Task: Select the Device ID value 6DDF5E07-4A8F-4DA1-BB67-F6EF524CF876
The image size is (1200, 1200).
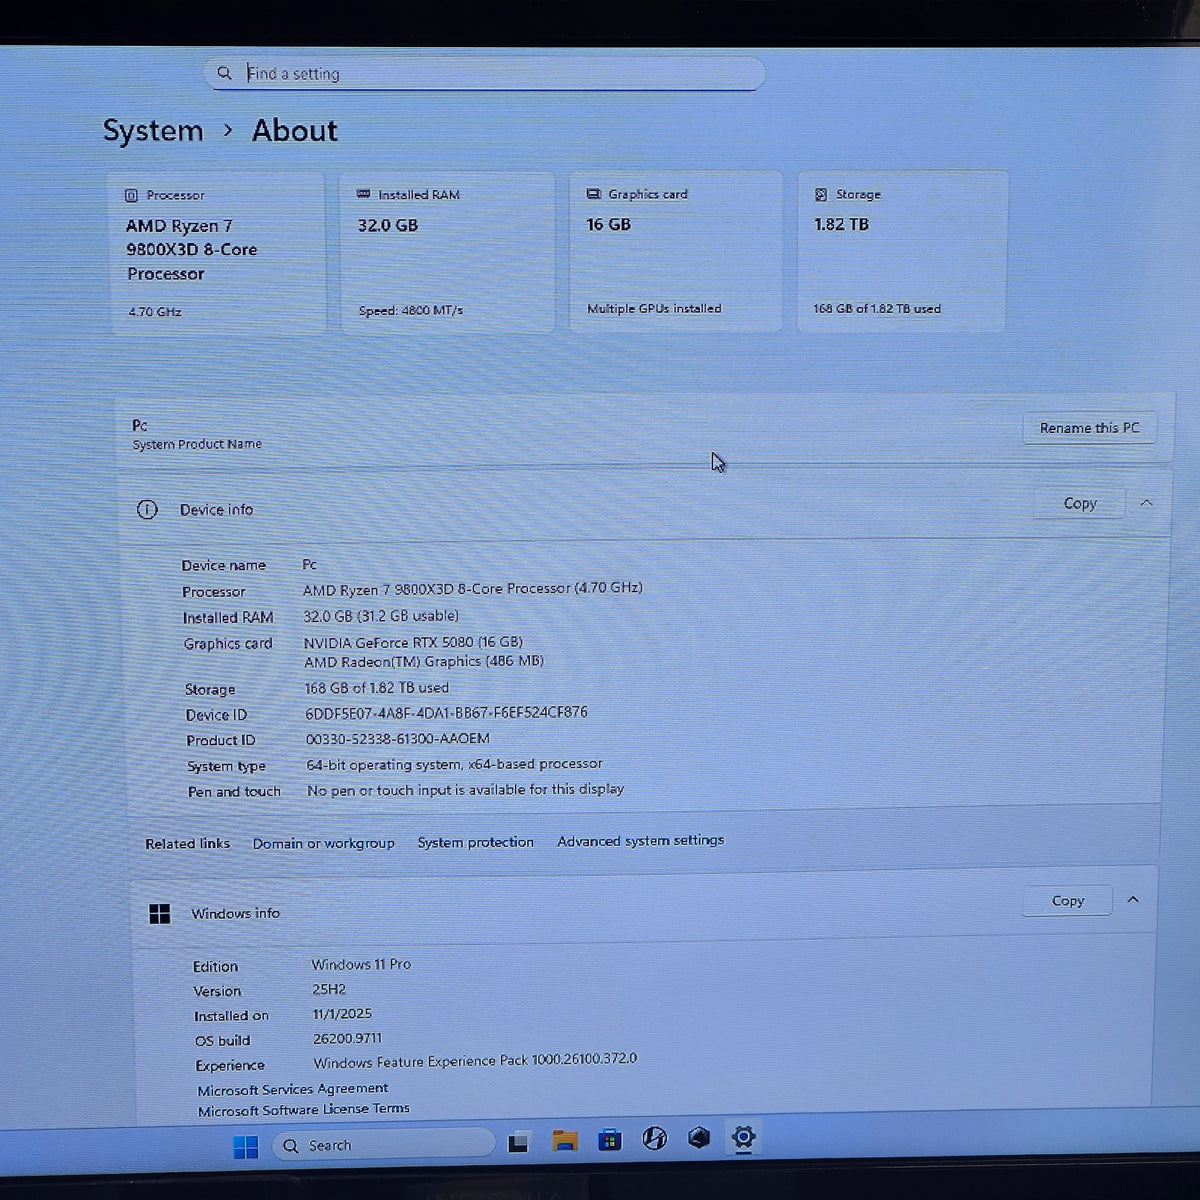Action: (x=446, y=713)
